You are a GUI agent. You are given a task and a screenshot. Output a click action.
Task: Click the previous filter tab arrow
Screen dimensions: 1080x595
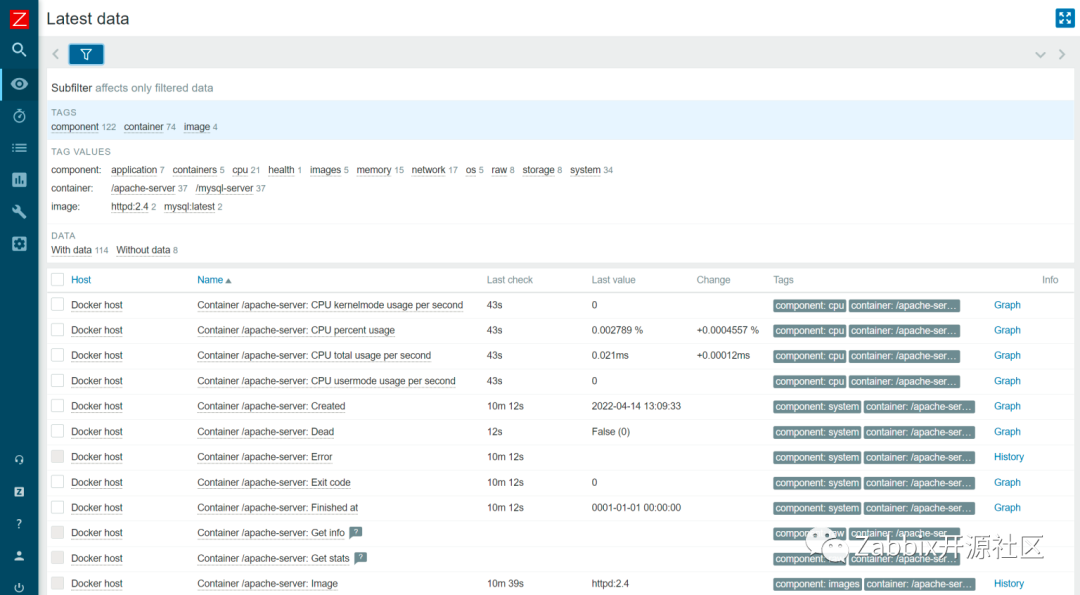(x=56, y=54)
